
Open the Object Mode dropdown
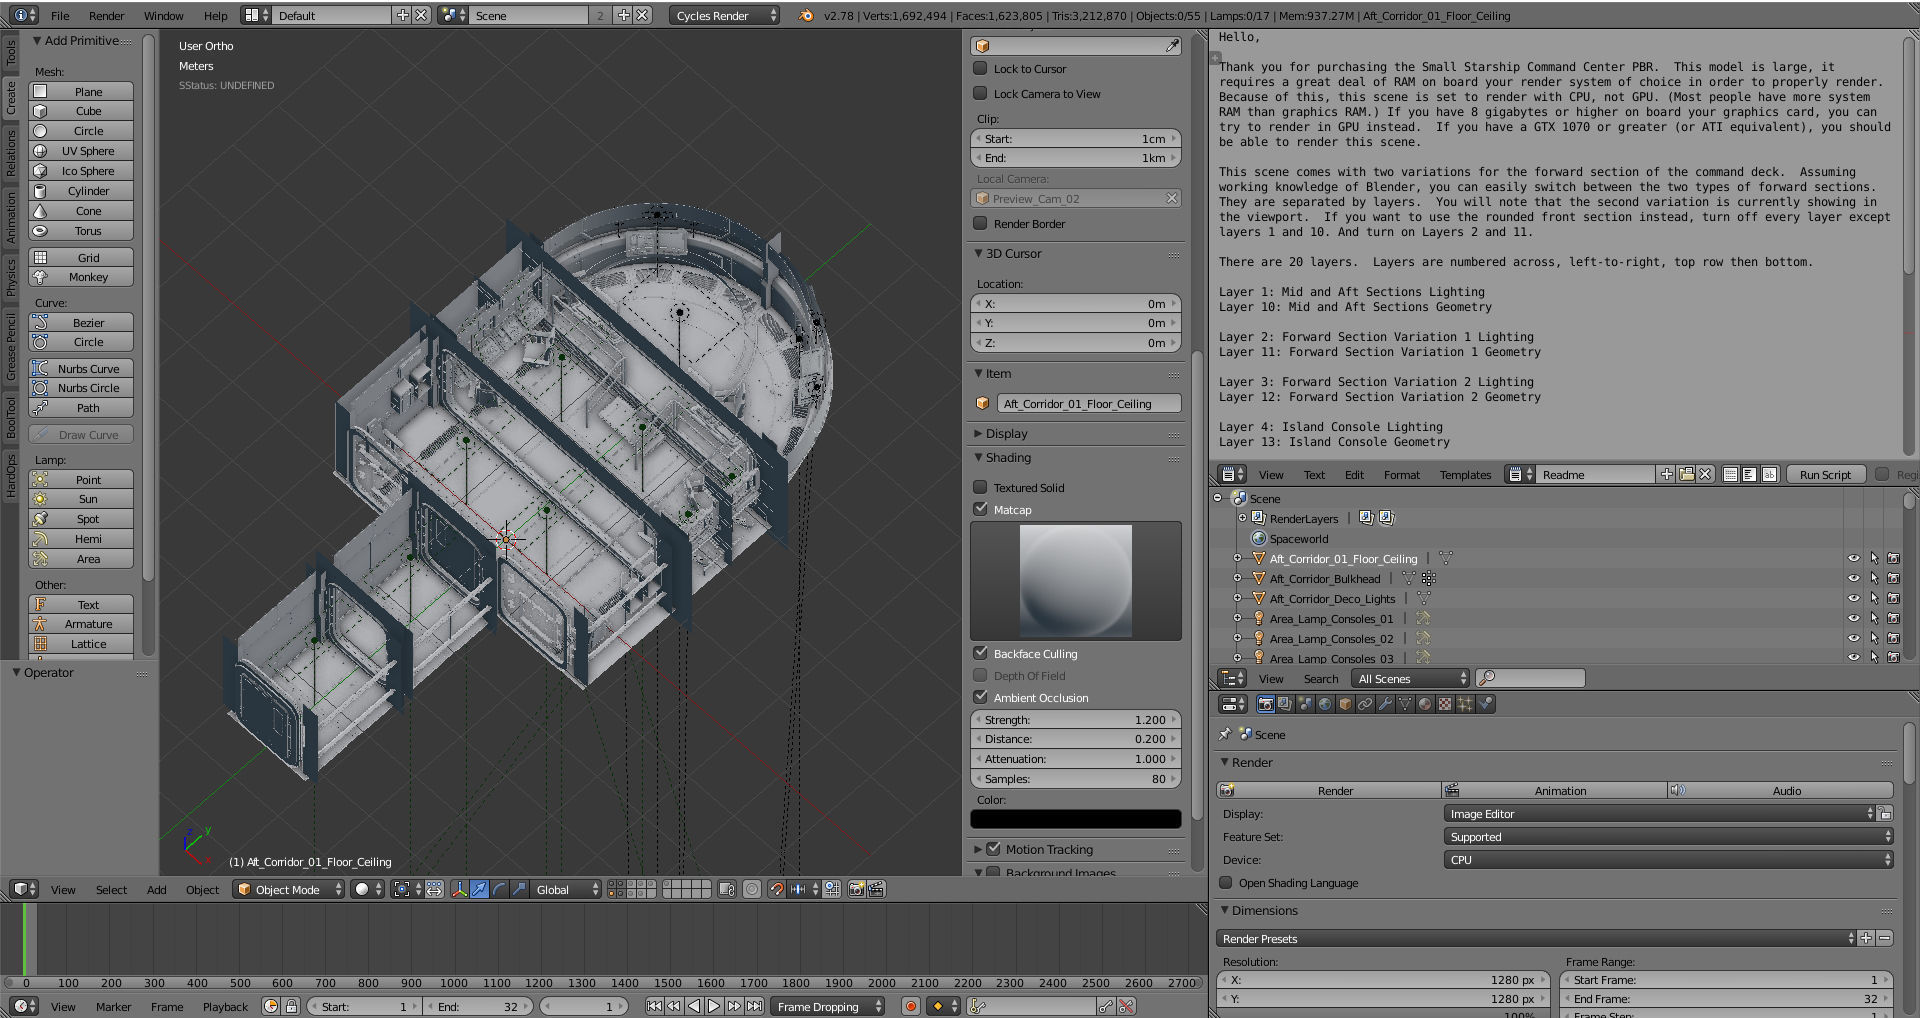click(x=289, y=889)
